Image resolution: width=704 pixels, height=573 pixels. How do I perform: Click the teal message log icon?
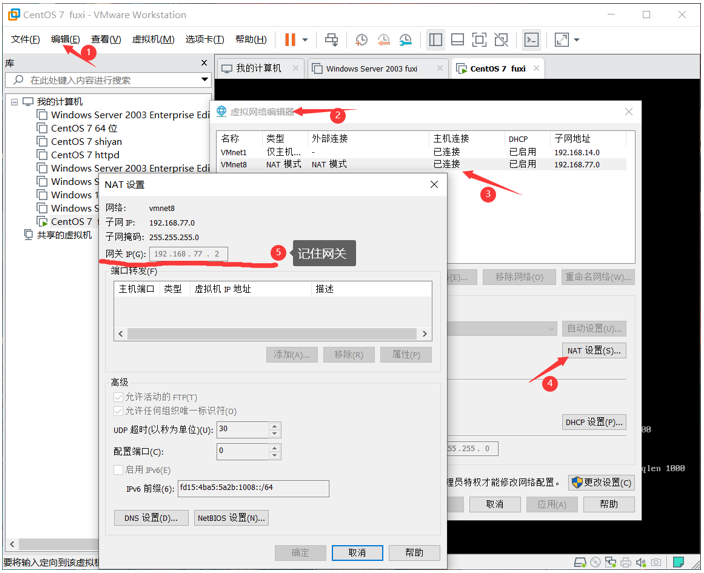[678, 562]
